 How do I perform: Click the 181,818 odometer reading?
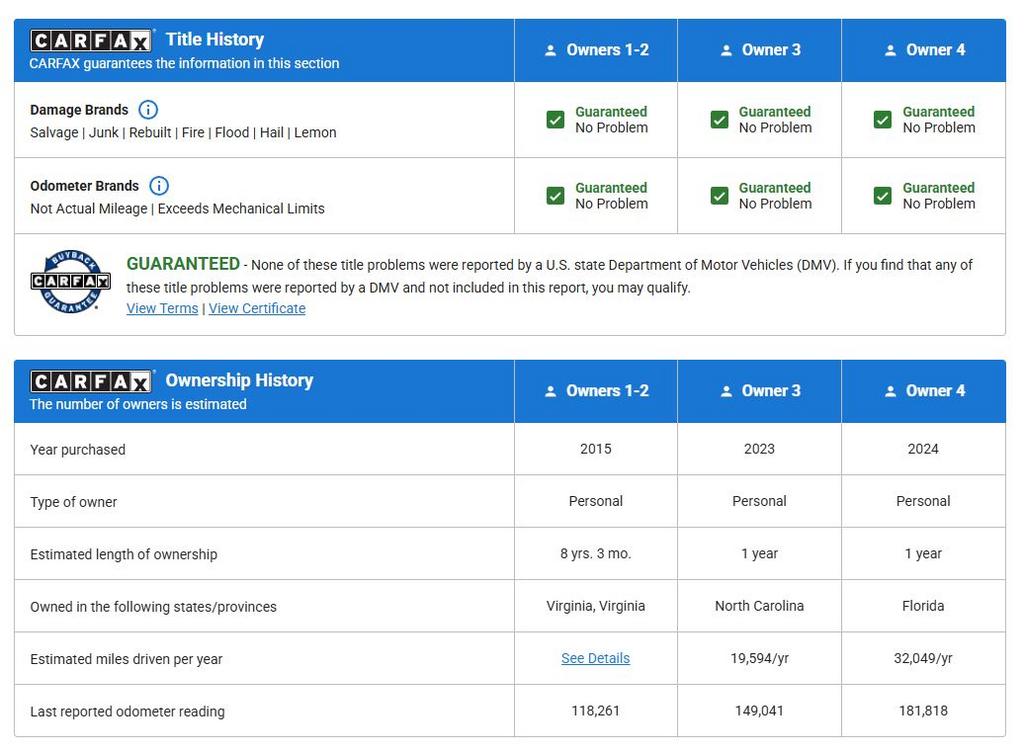tap(923, 711)
